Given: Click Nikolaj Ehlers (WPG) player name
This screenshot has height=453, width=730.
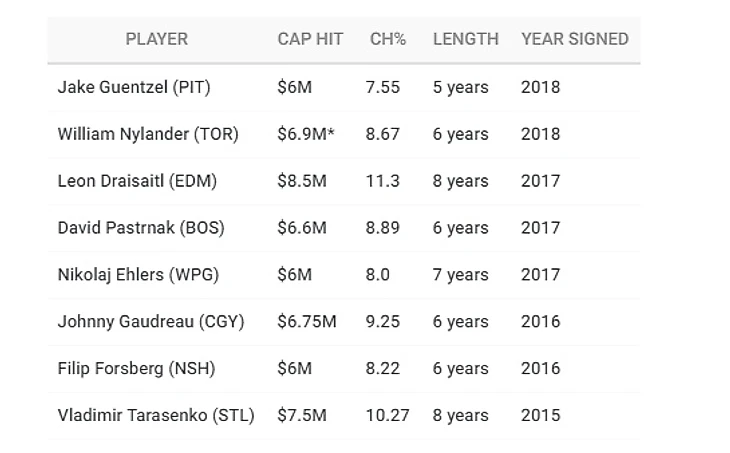Looking at the screenshot, I should coord(138,275).
